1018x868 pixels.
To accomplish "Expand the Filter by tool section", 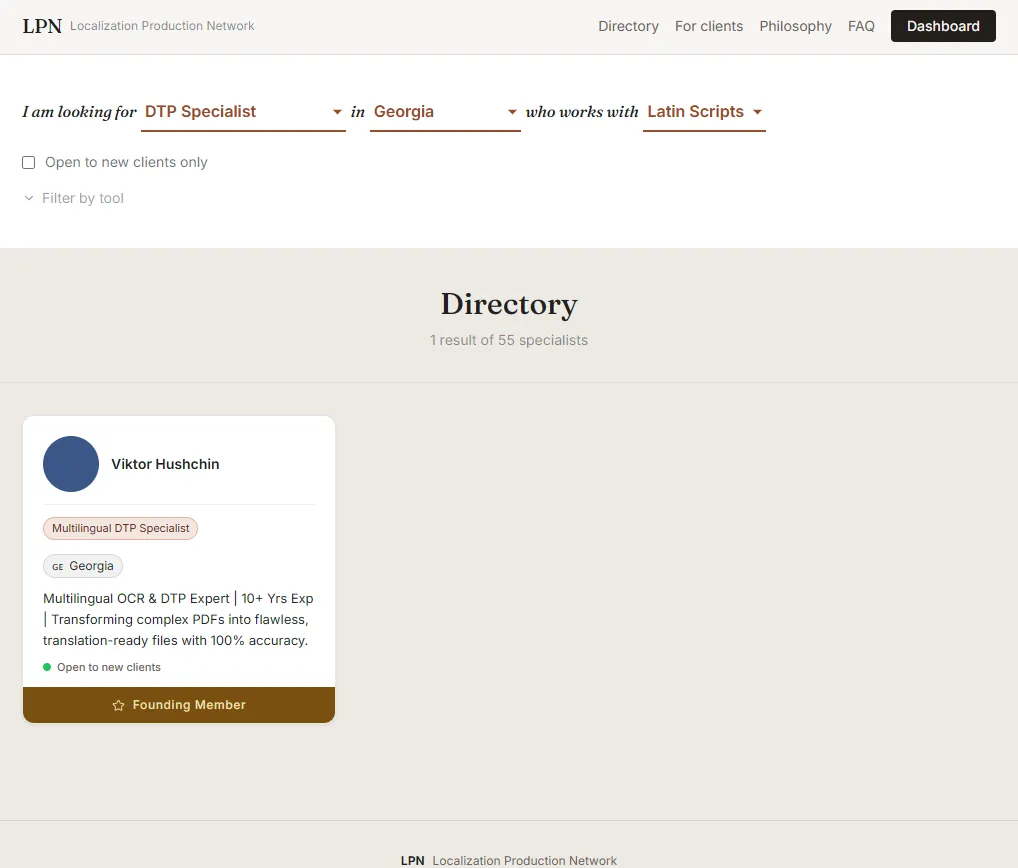I will (x=73, y=198).
